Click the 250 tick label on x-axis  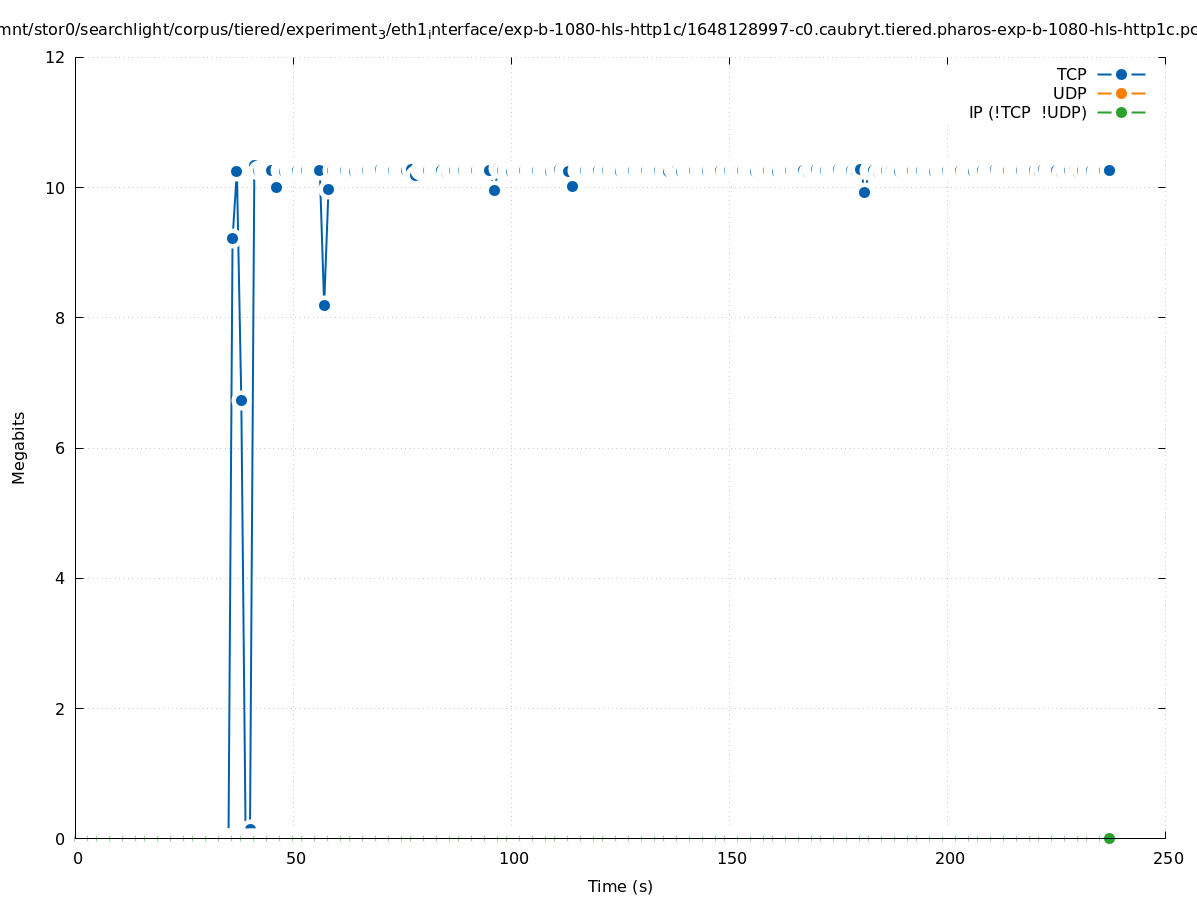(1166, 858)
